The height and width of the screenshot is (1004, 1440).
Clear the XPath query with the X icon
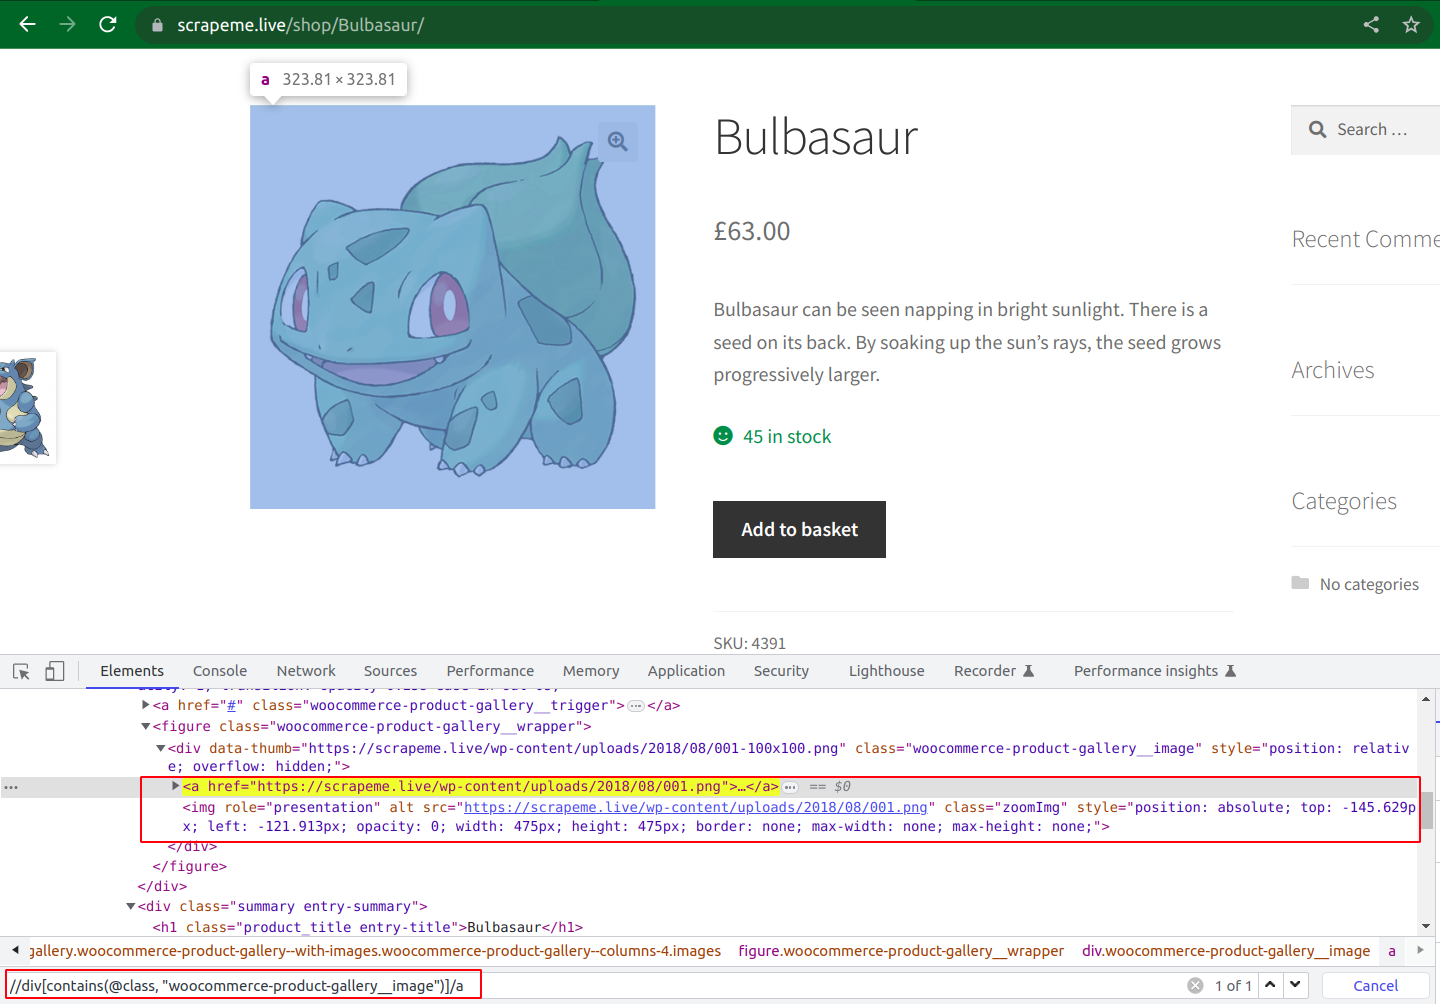(x=1196, y=984)
